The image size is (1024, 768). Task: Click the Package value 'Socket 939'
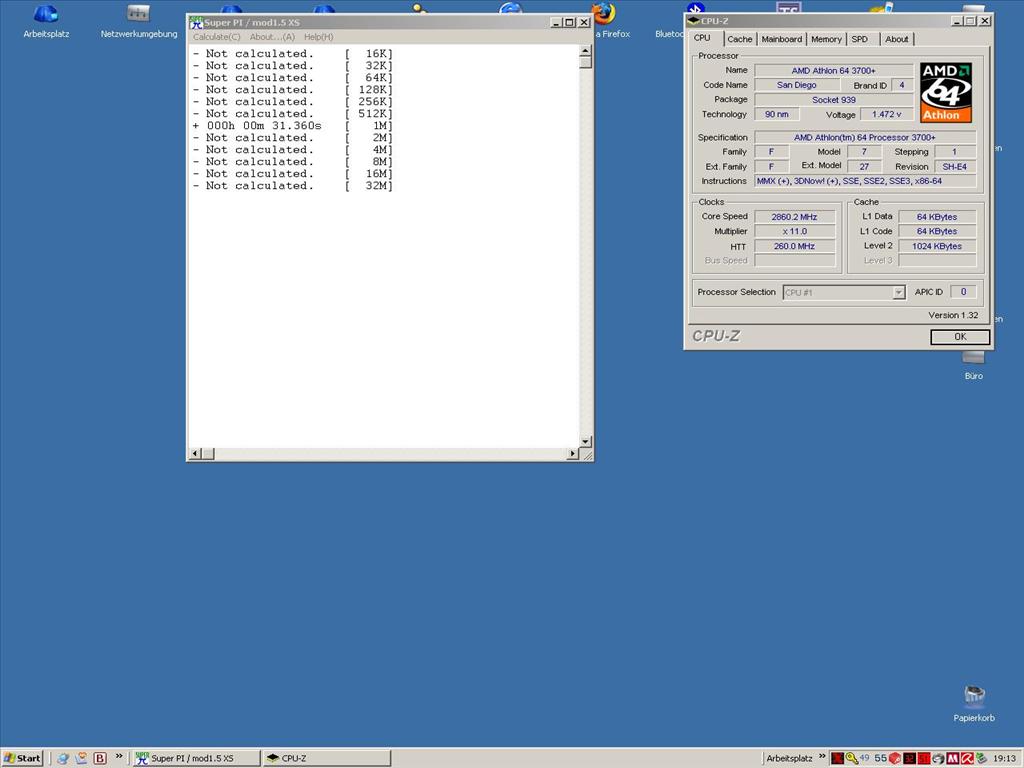tap(833, 100)
